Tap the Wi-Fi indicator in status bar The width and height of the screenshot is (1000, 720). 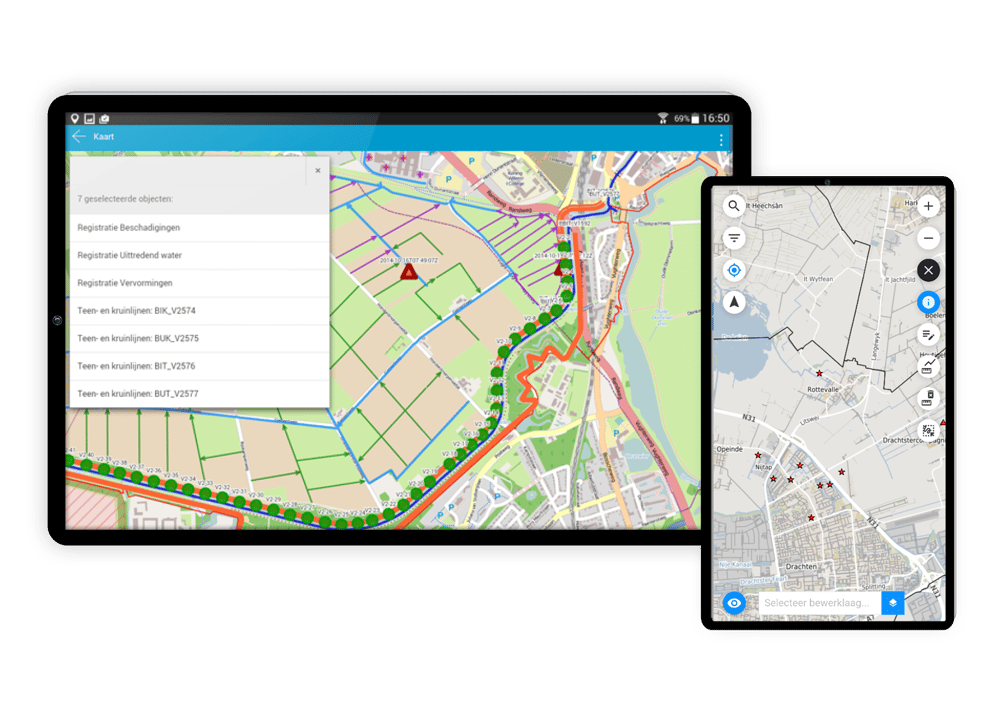tap(663, 118)
